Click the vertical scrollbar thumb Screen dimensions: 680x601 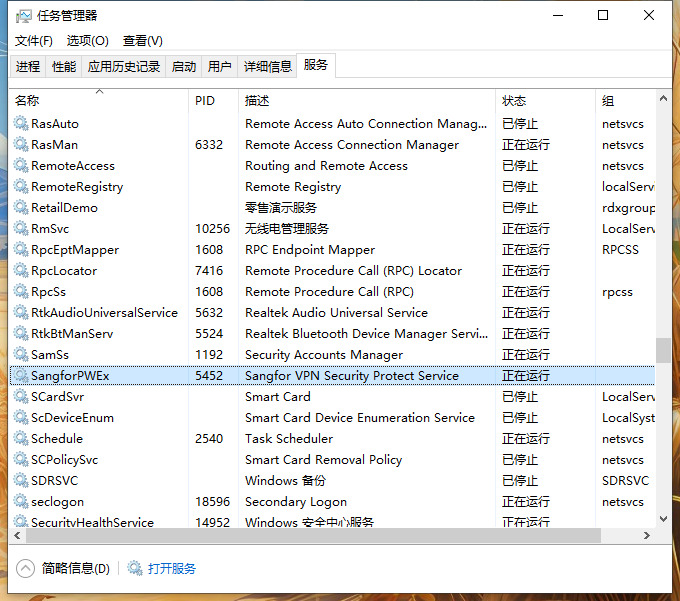tap(663, 351)
